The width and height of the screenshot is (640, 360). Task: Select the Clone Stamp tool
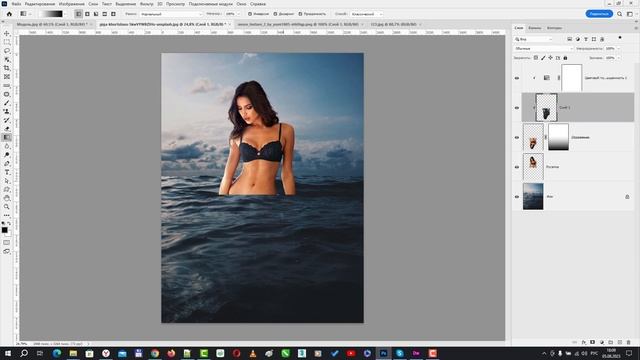tap(7, 111)
